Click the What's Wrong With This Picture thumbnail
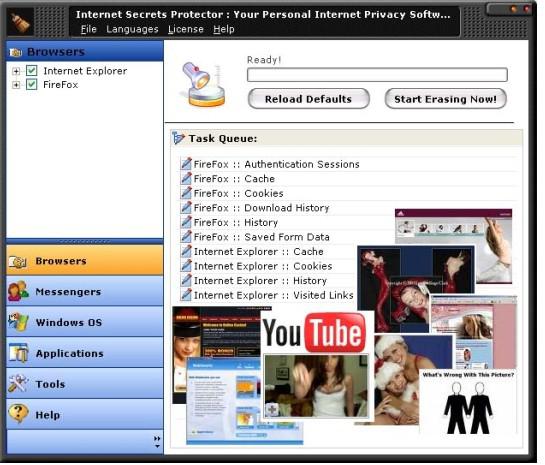This screenshot has height=465, width=545. coord(468,402)
